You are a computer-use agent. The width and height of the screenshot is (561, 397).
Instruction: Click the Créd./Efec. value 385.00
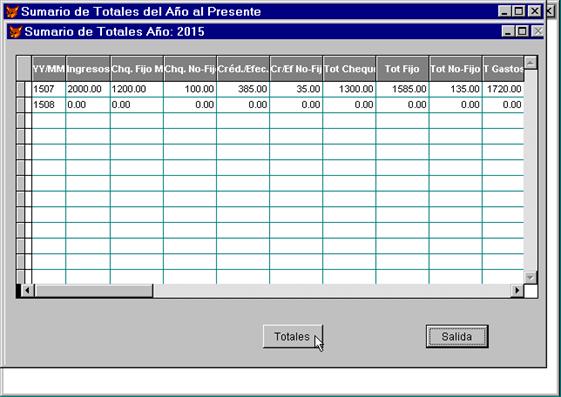(x=243, y=89)
